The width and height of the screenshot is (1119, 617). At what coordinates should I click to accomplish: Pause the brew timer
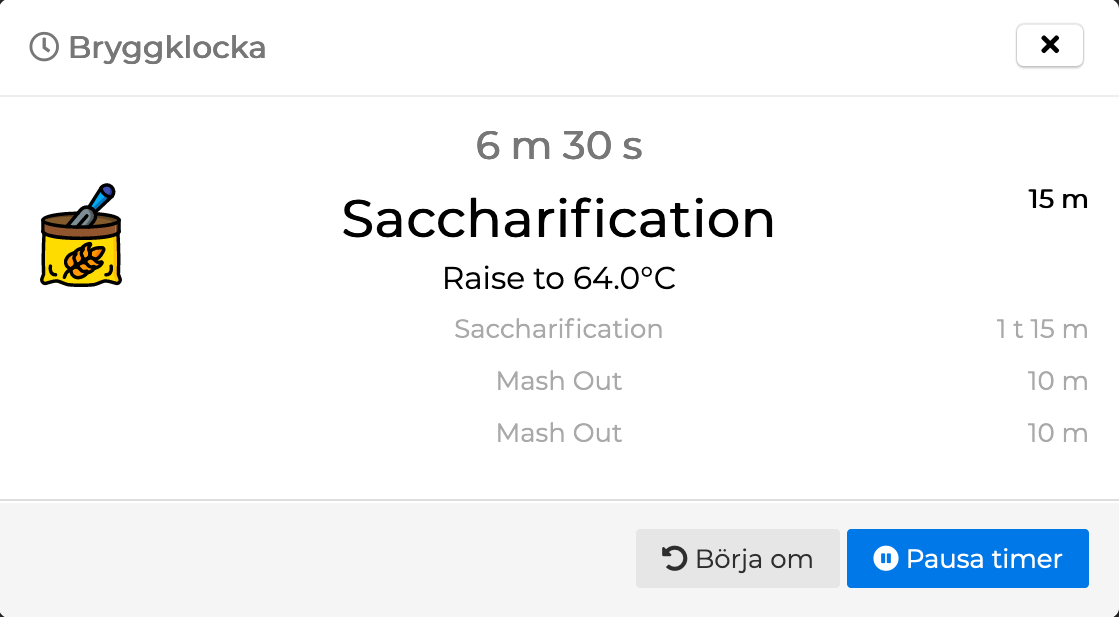click(967, 558)
